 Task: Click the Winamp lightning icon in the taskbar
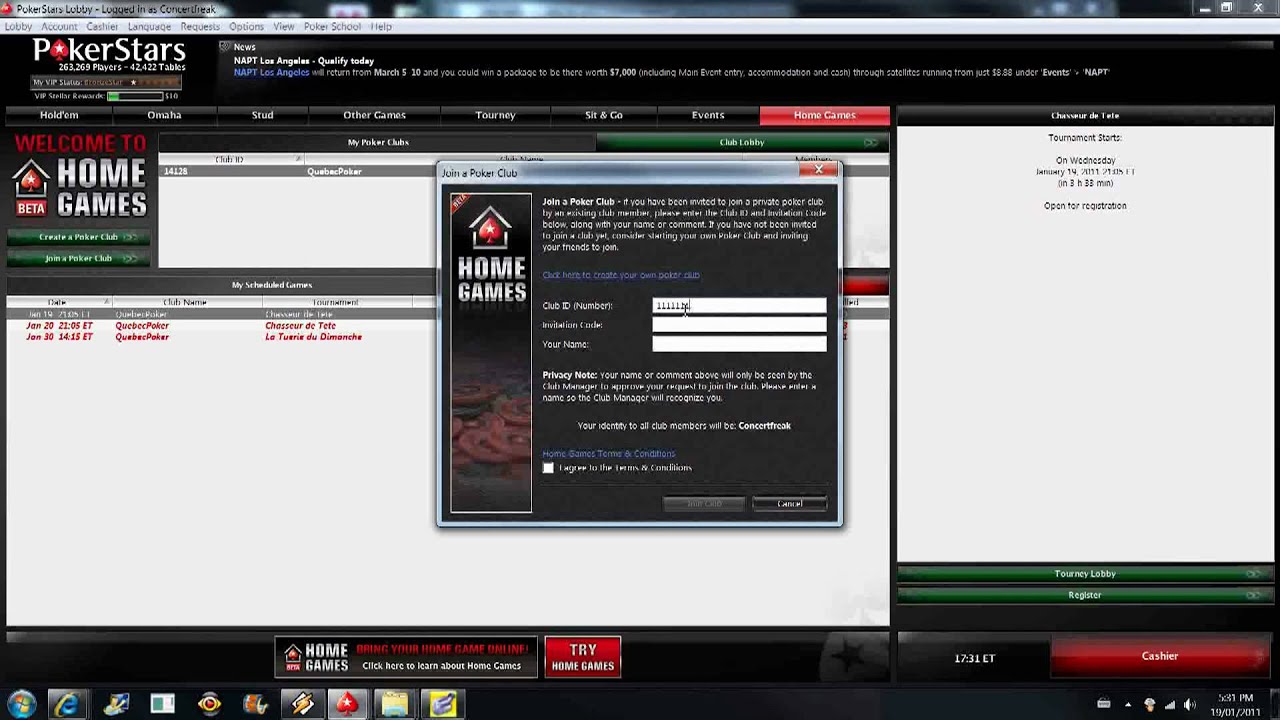tap(301, 705)
